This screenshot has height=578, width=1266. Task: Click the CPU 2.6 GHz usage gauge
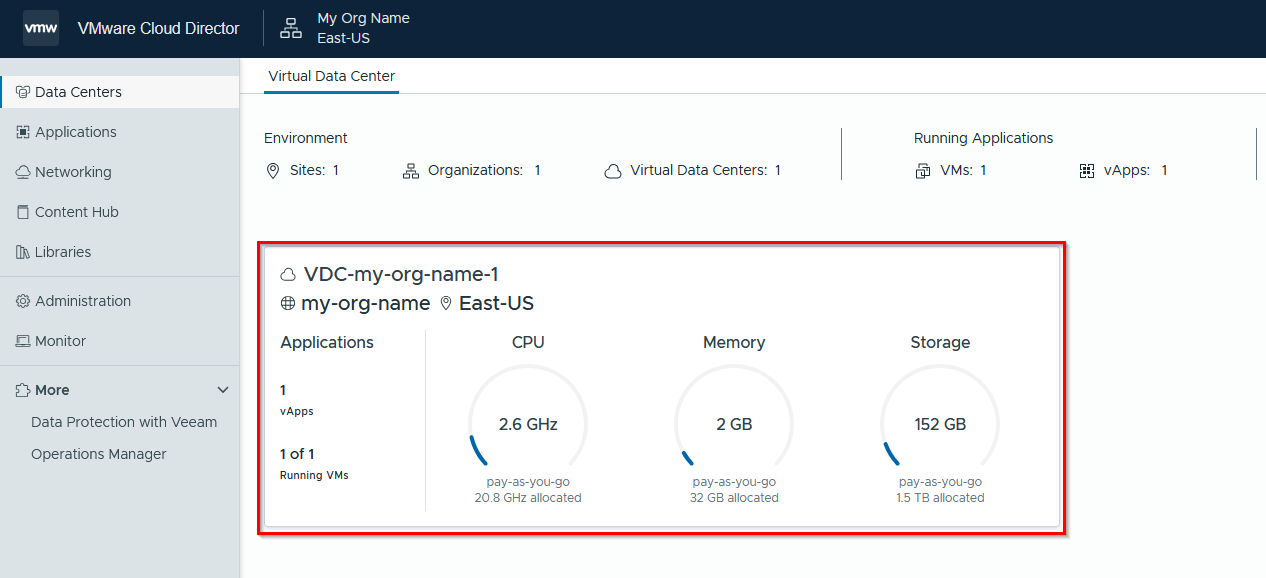(528, 424)
